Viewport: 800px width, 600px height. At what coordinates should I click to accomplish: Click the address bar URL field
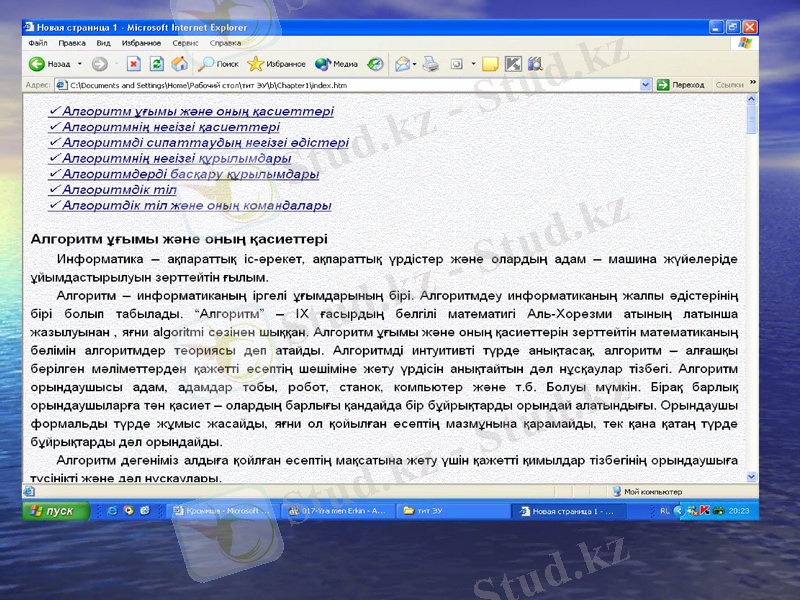[350, 86]
